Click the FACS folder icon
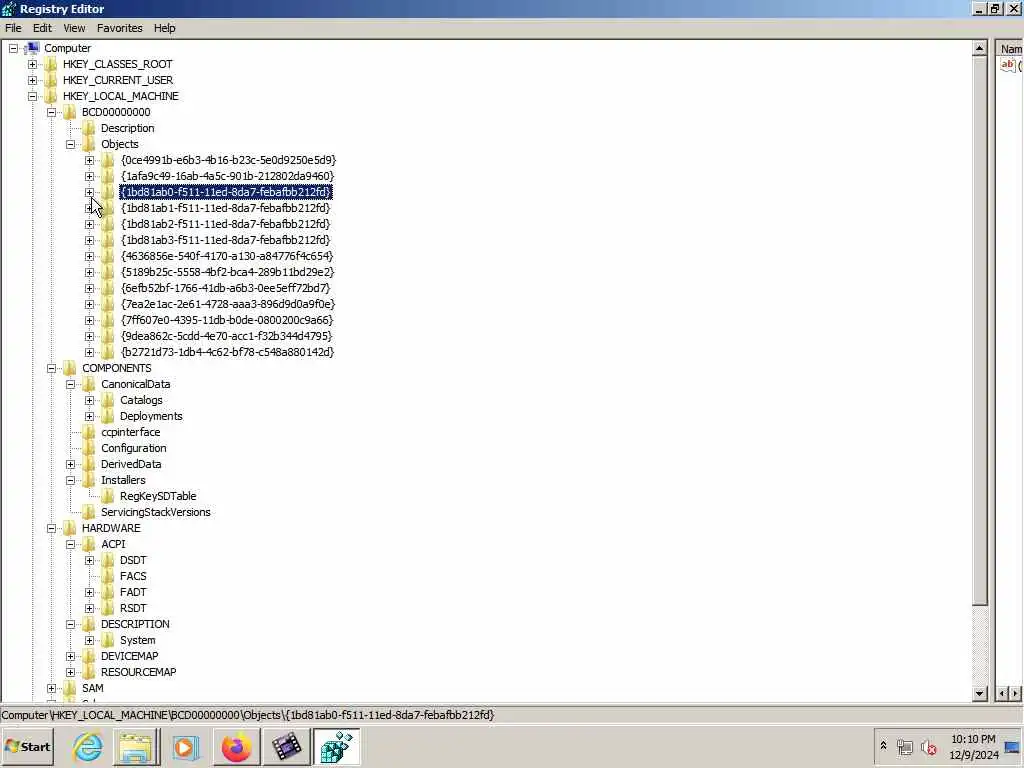The image size is (1024, 768). [x=107, y=576]
